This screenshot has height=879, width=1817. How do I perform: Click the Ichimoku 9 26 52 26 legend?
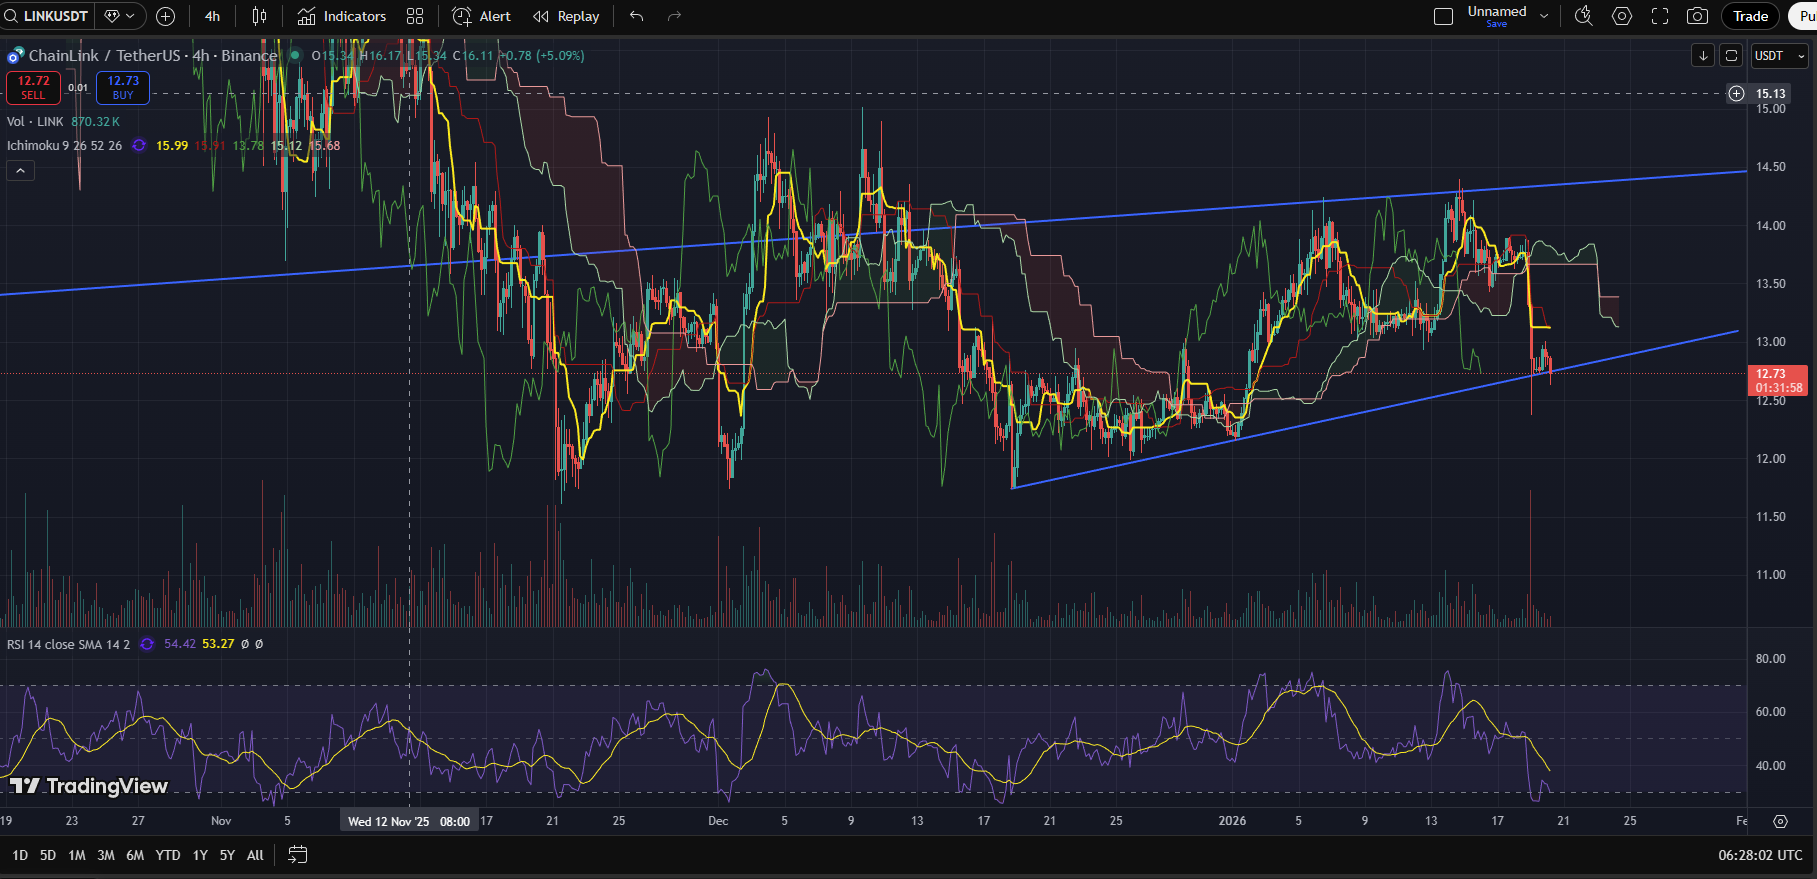(x=64, y=146)
